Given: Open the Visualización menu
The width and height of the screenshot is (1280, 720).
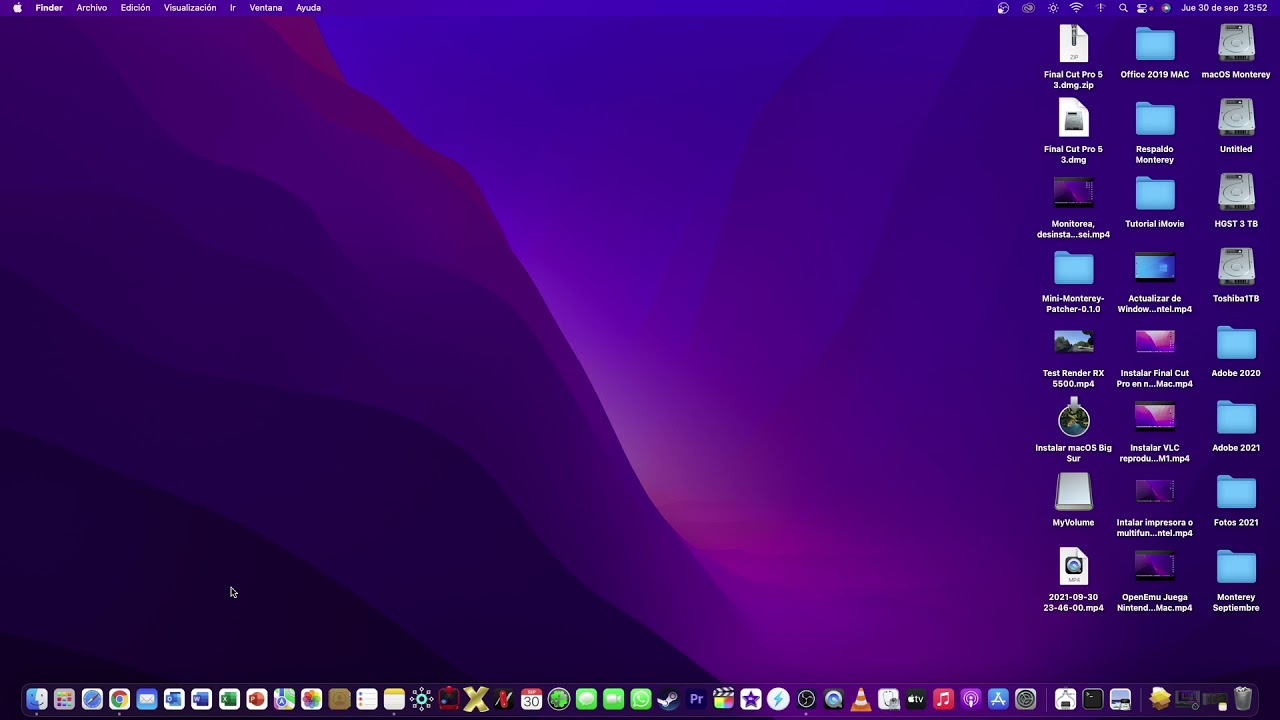Looking at the screenshot, I should [190, 8].
